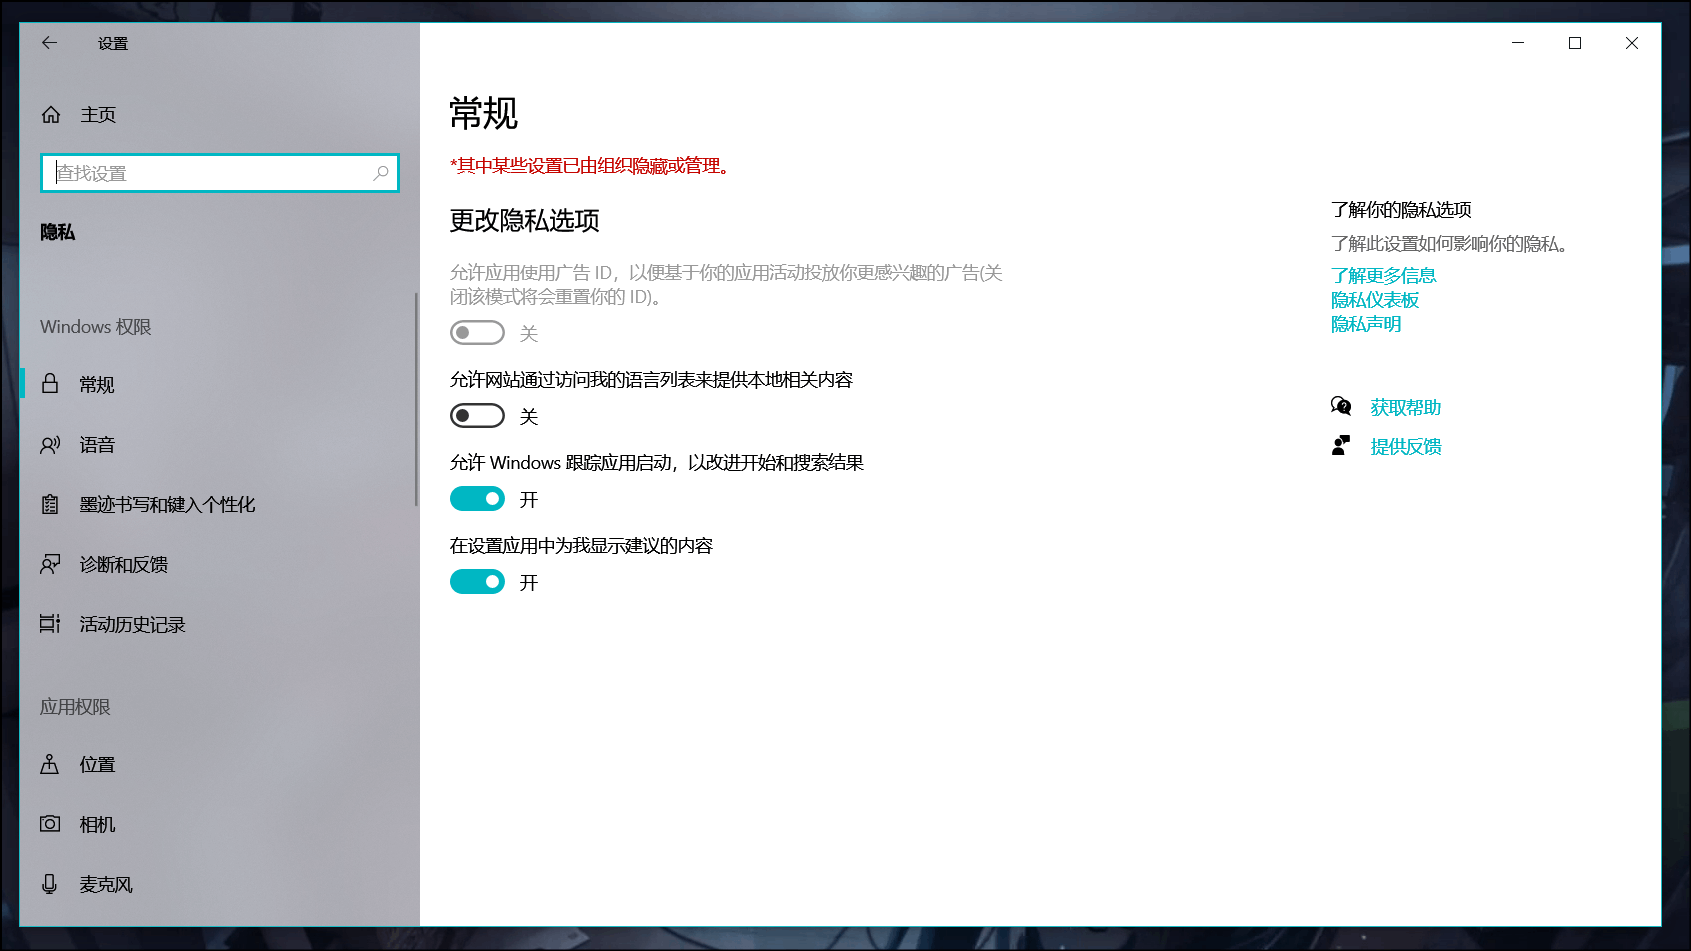Image resolution: width=1691 pixels, height=951 pixels.
Task: Click the people icon for 诊断和反馈
Action: [x=49, y=564]
